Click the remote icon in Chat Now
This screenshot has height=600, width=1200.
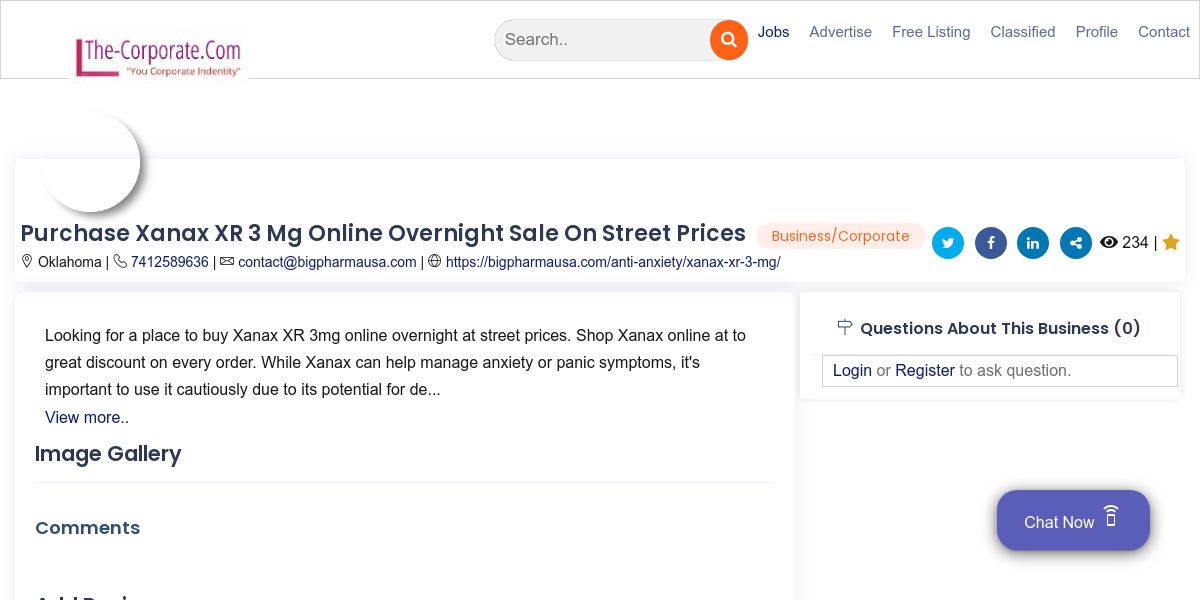pyautogui.click(x=1111, y=516)
